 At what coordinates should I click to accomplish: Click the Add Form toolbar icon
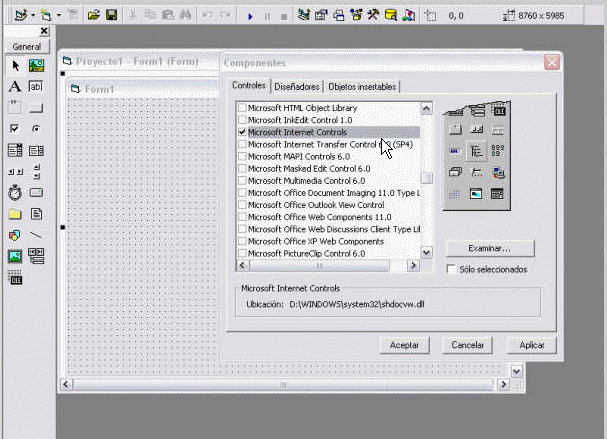(x=46, y=15)
